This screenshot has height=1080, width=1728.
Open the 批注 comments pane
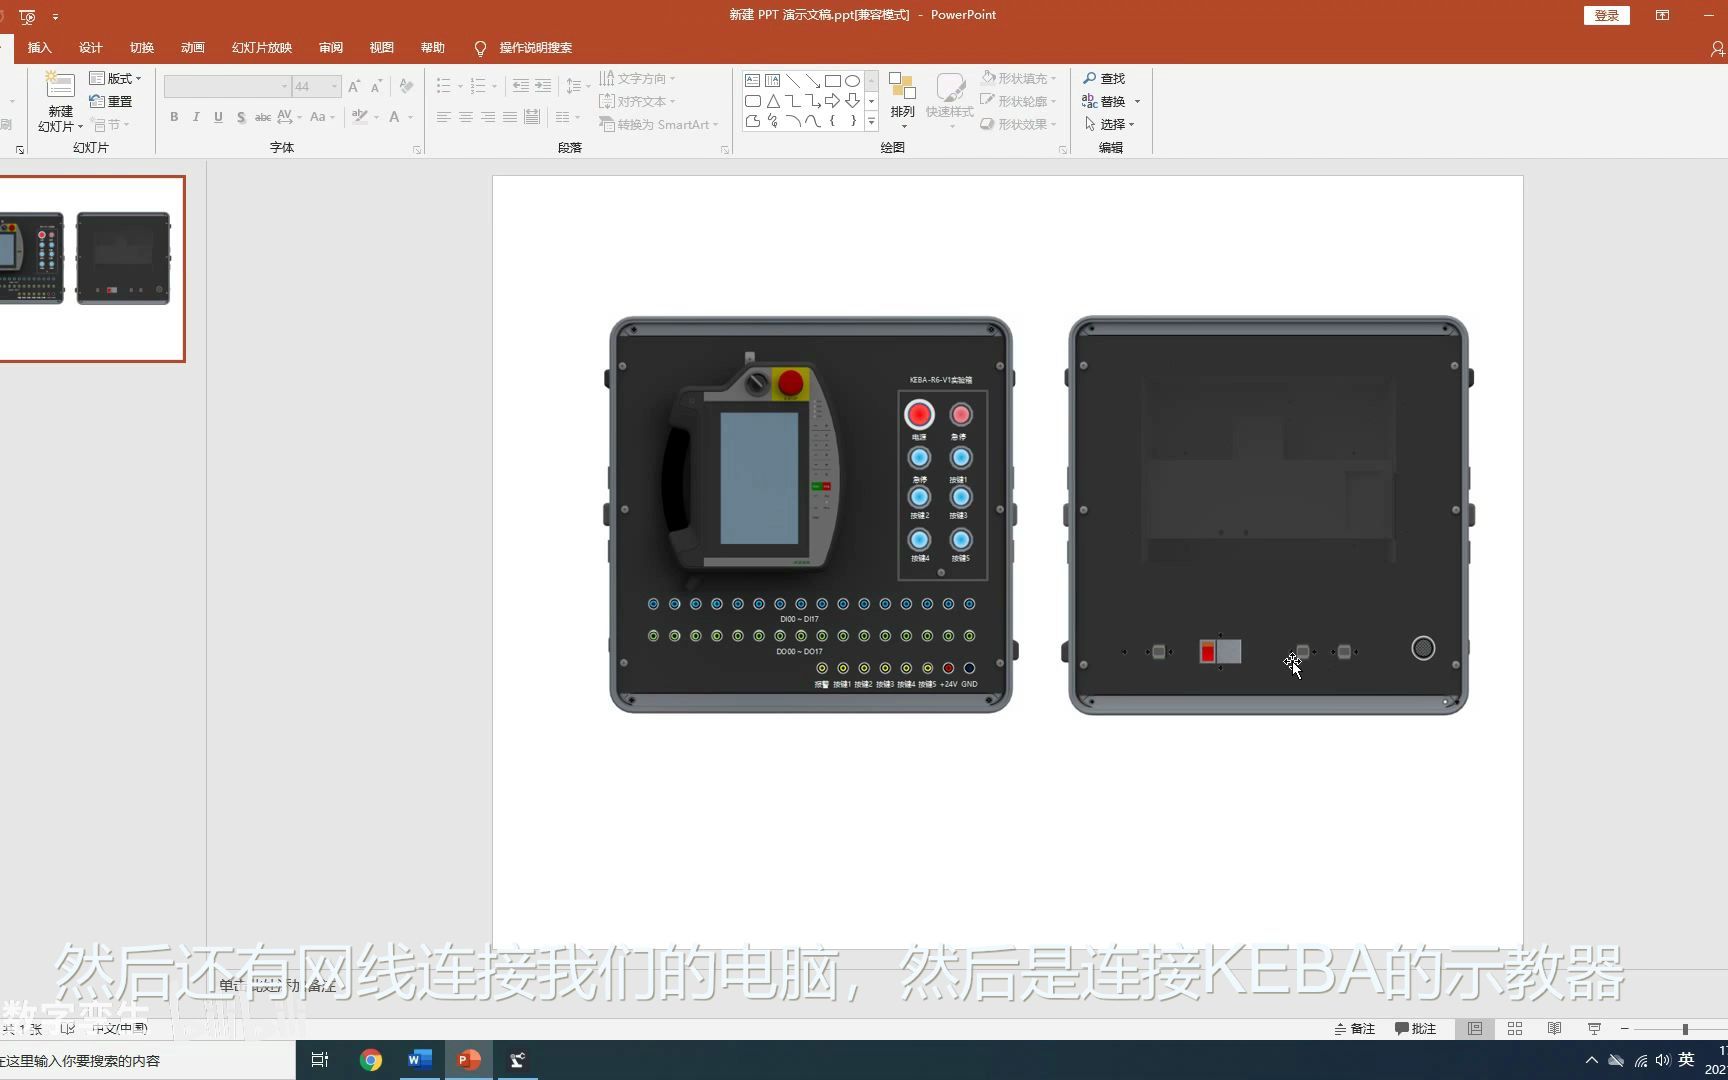[1415, 1029]
